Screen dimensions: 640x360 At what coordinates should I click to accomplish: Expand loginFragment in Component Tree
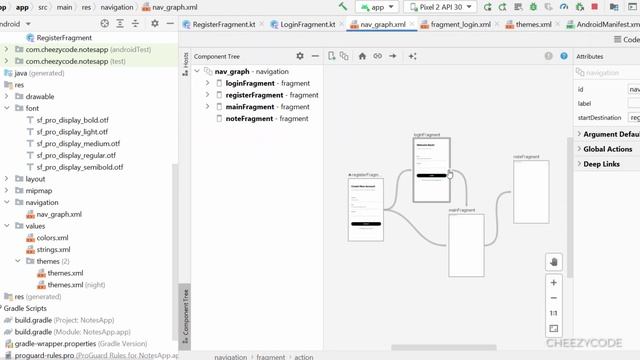(x=207, y=83)
